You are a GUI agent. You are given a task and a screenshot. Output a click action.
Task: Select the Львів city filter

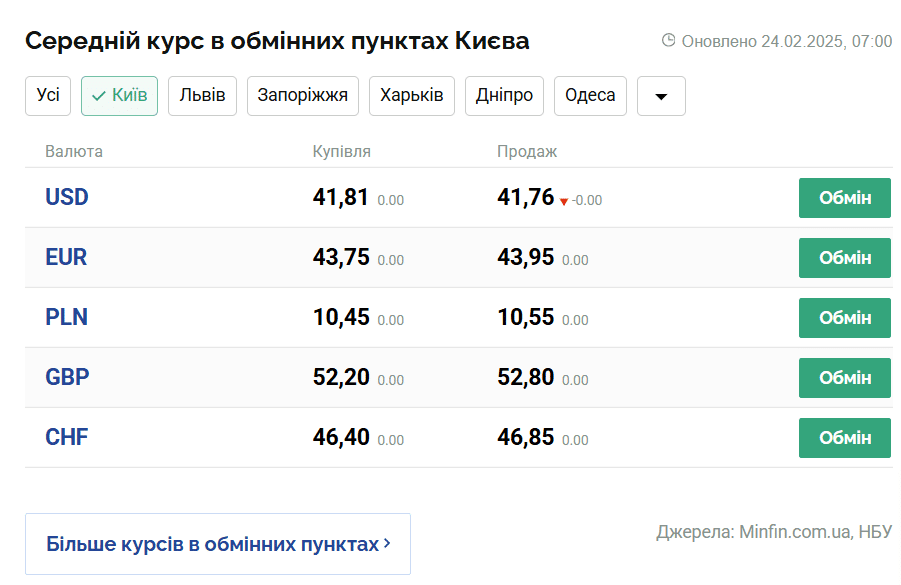202,96
